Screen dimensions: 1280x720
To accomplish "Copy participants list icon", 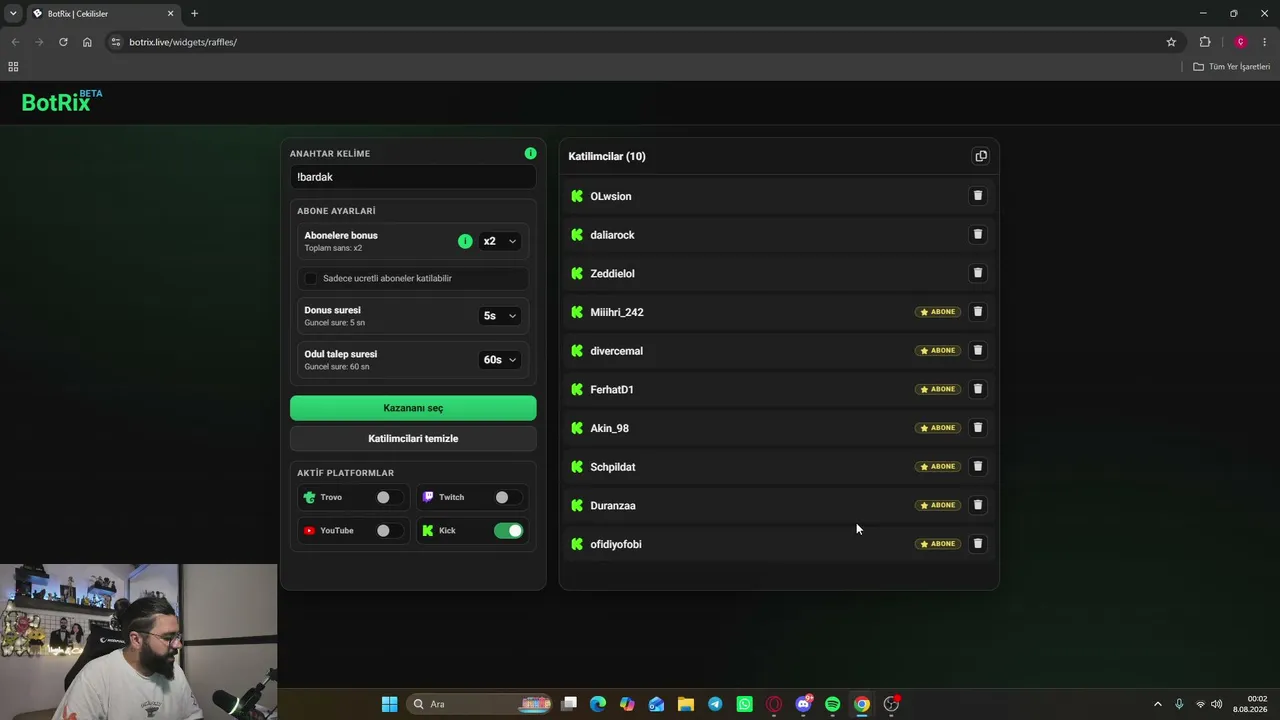I will 981,156.
